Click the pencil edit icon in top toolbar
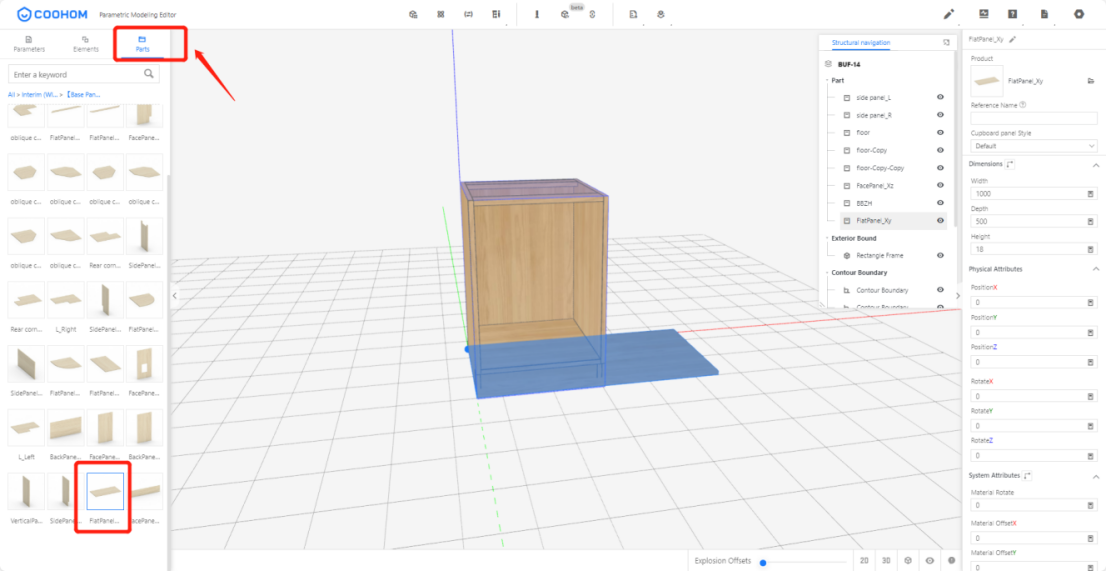The image size is (1107, 571). (x=949, y=14)
